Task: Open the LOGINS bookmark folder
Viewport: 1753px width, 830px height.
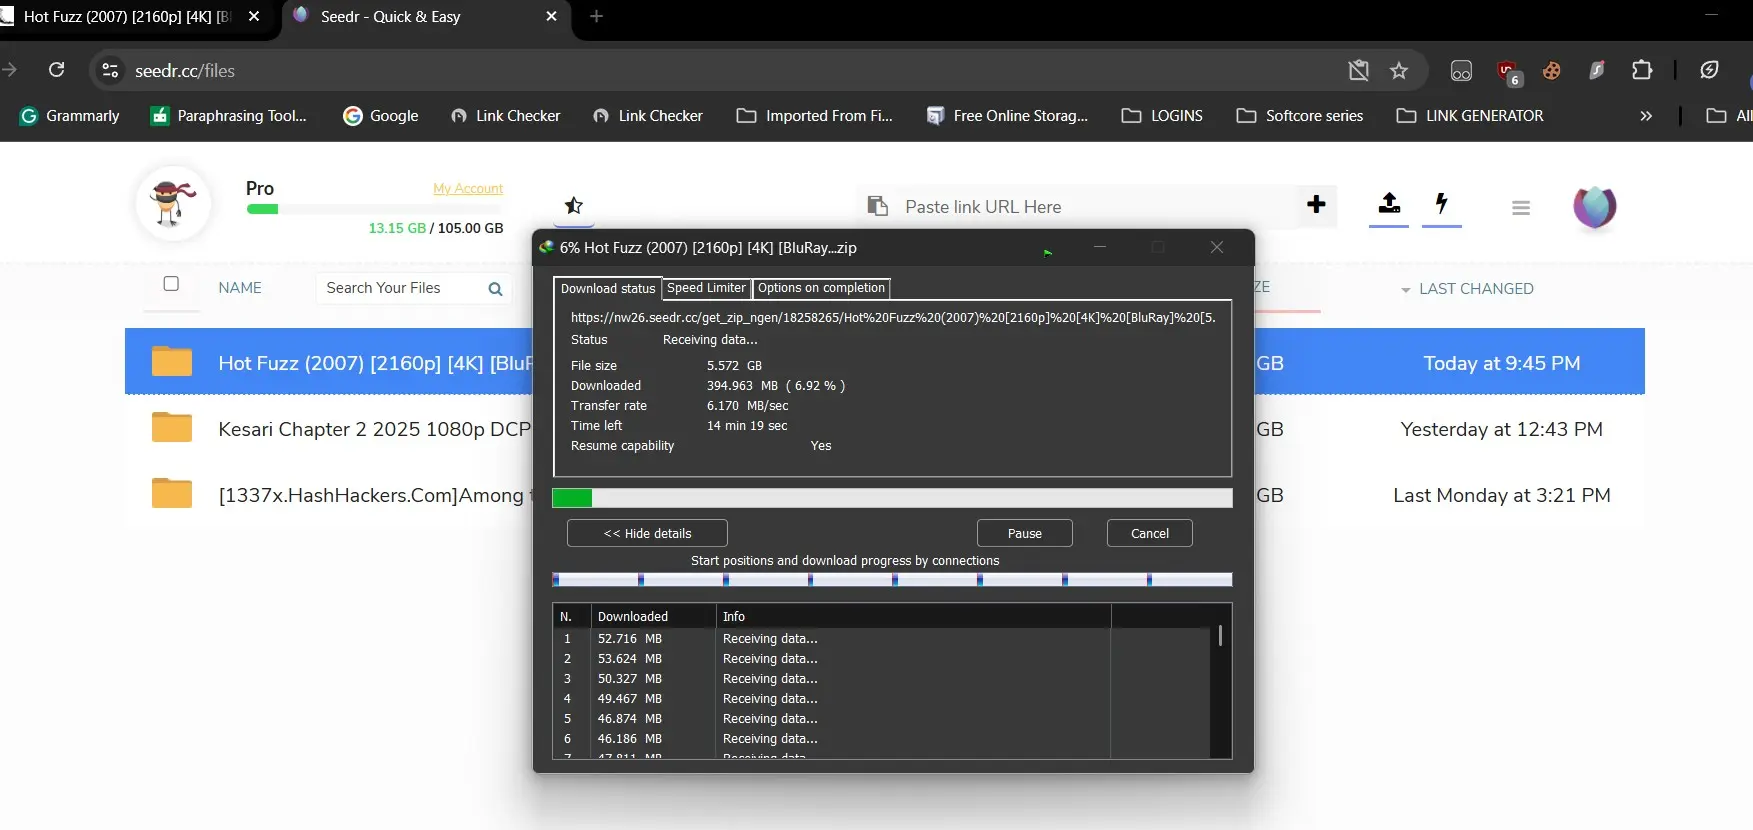Action: point(1162,116)
